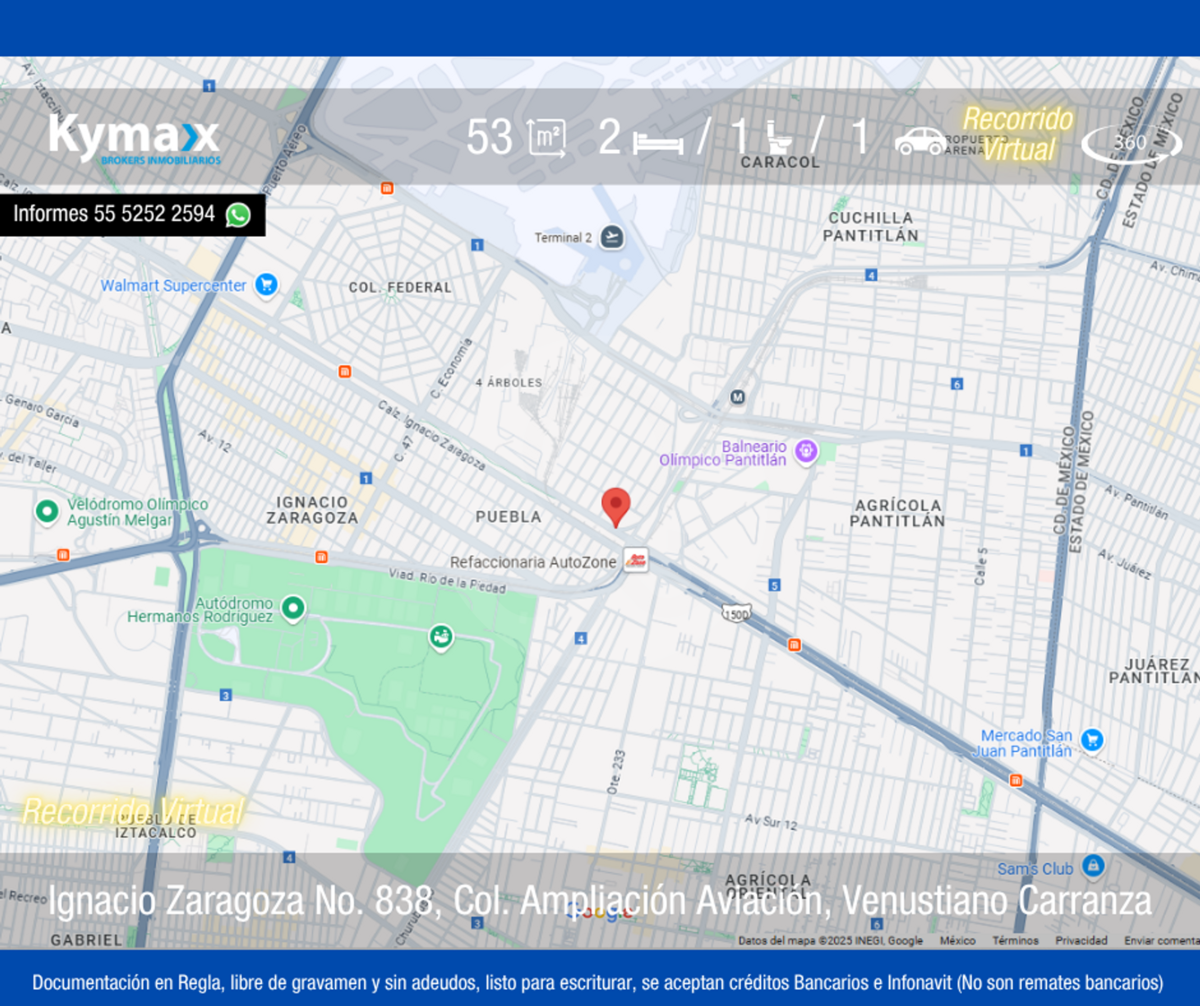Screen dimensions: 1200x1006
Task: Open the WhatsApp icon beside Informes
Action: point(238,215)
